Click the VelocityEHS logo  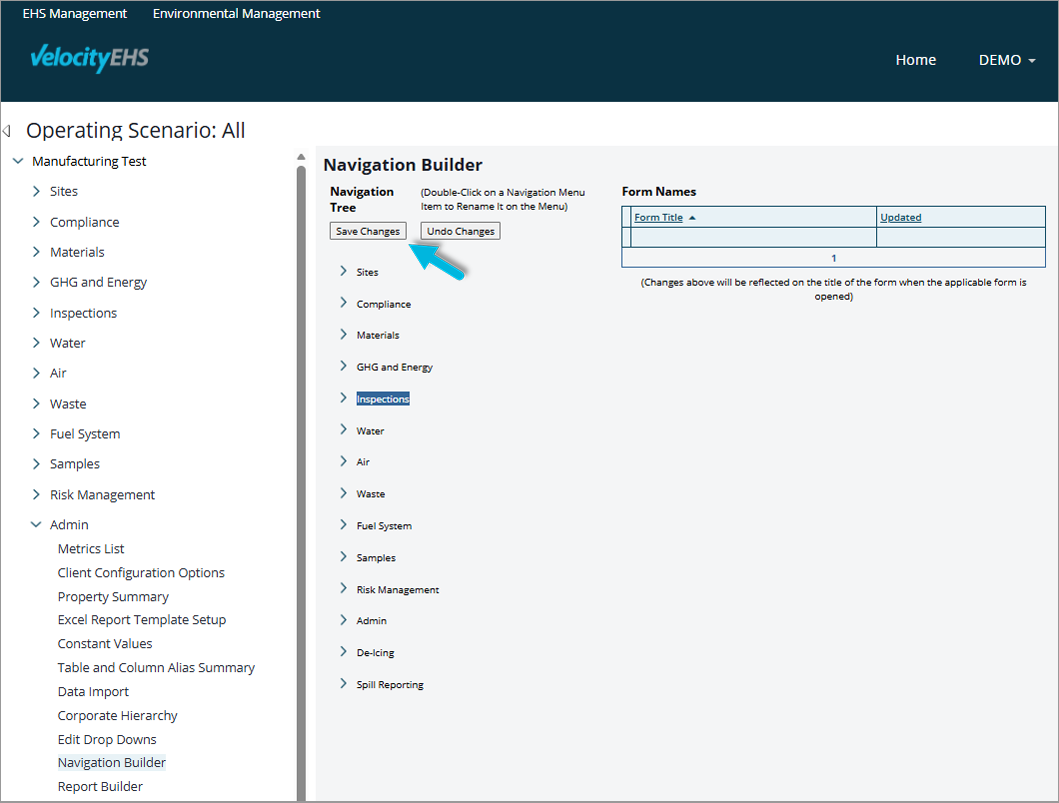click(x=89, y=58)
